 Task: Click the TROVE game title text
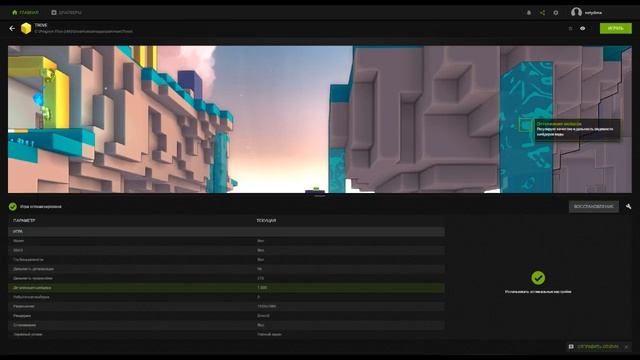click(x=41, y=25)
